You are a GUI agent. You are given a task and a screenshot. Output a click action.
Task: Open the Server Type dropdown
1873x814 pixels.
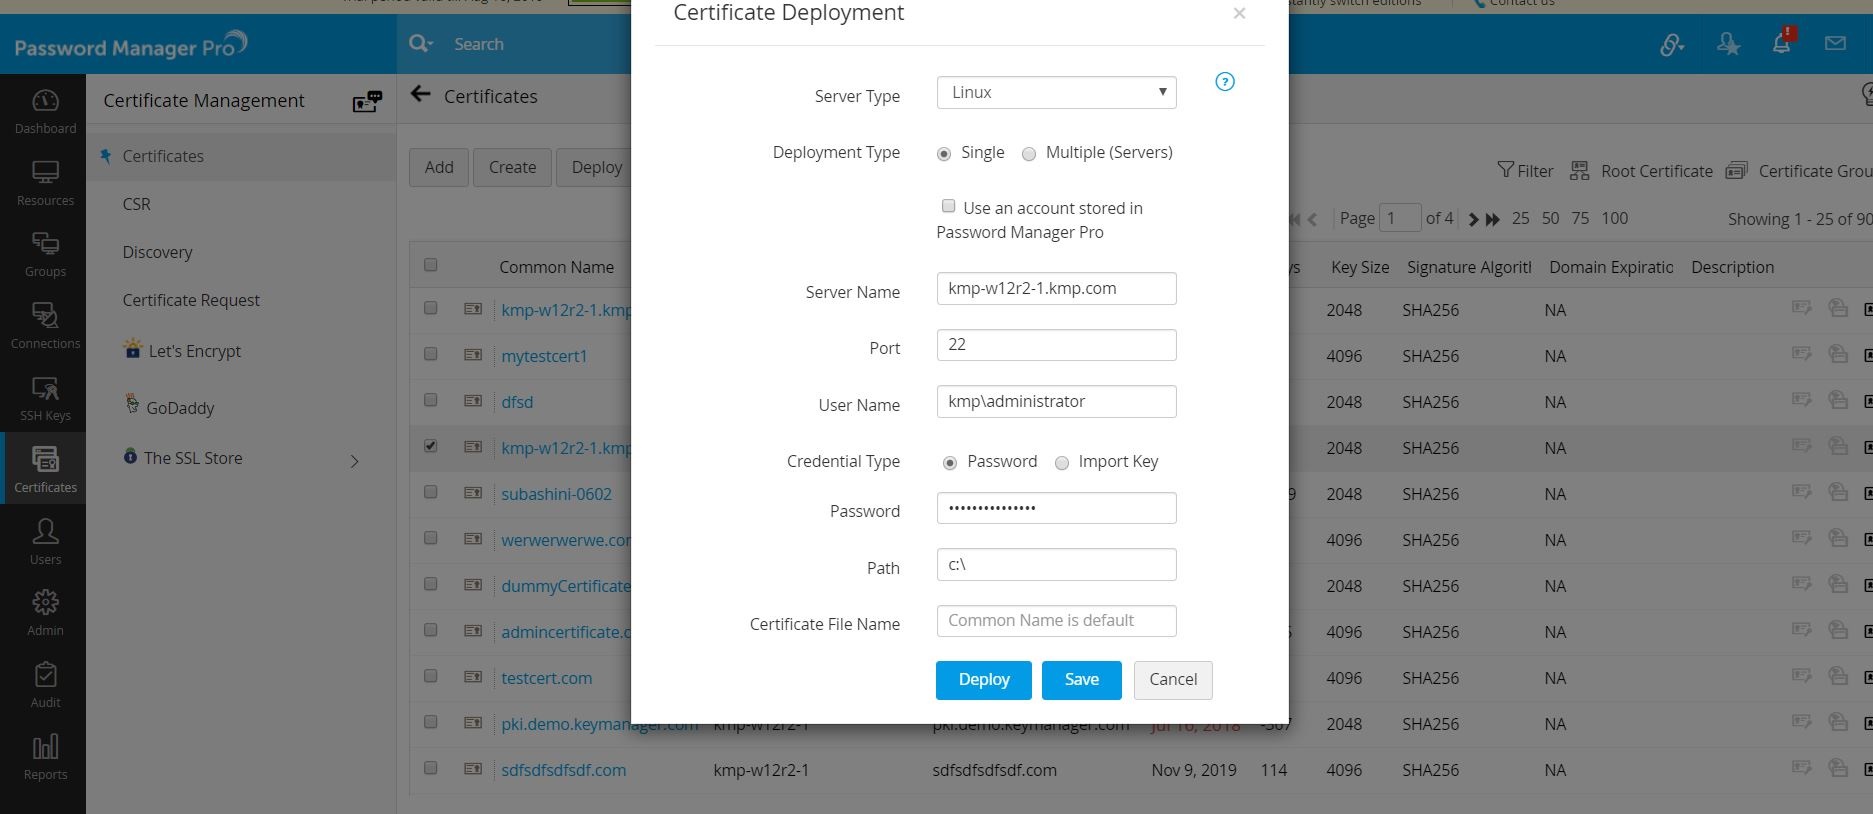[x=1056, y=92]
